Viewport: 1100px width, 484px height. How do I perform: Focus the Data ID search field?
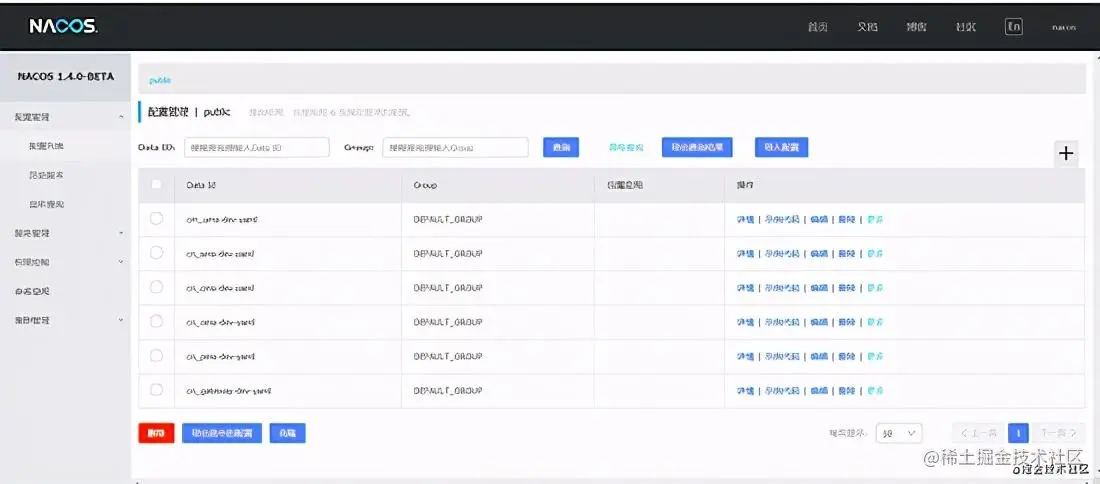(x=257, y=147)
